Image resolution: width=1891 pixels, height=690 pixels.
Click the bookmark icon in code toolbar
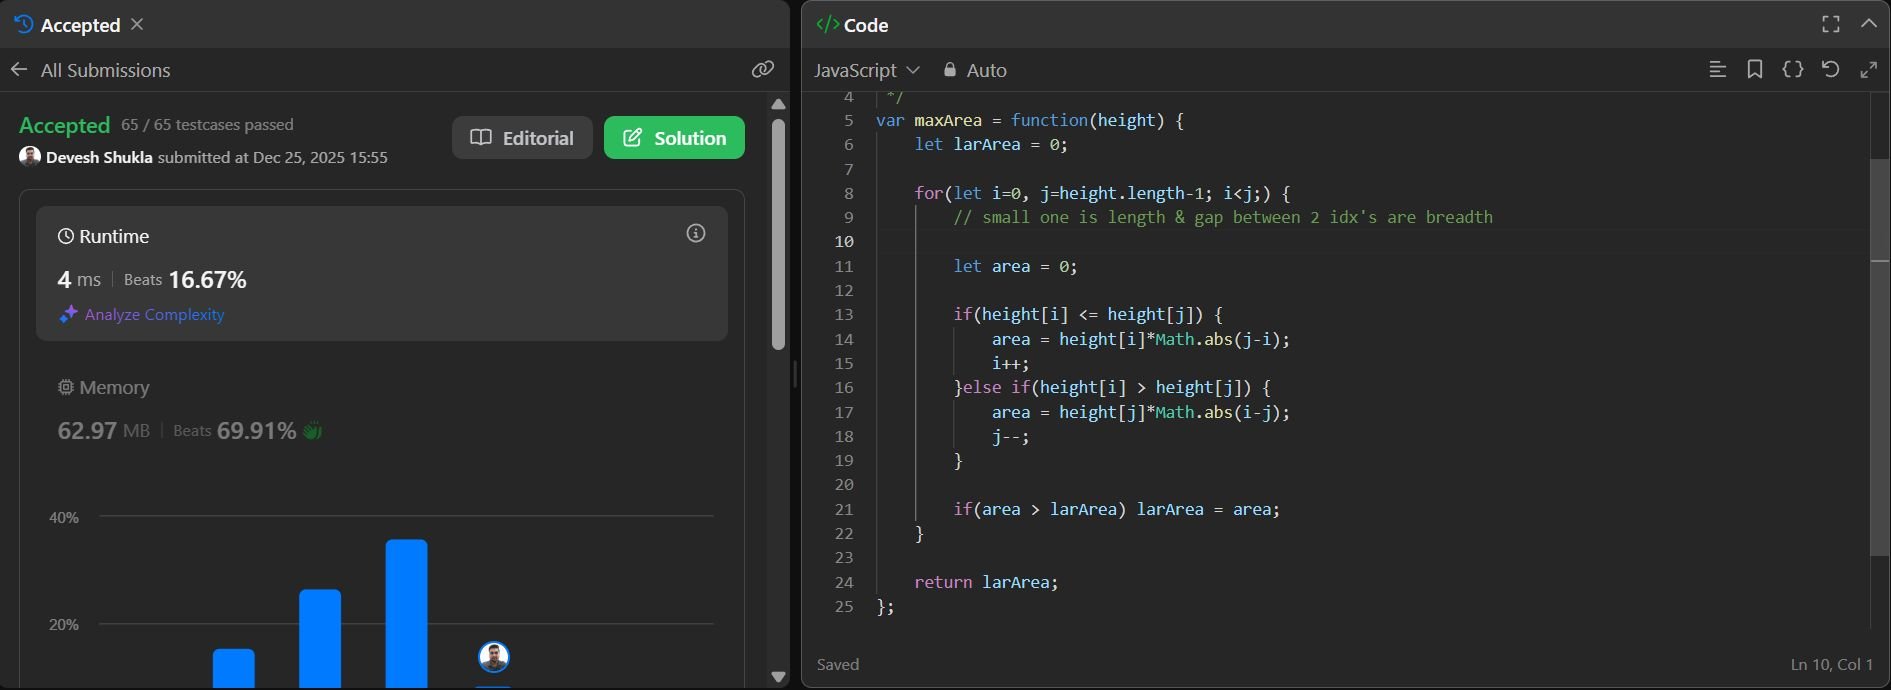[x=1755, y=70]
